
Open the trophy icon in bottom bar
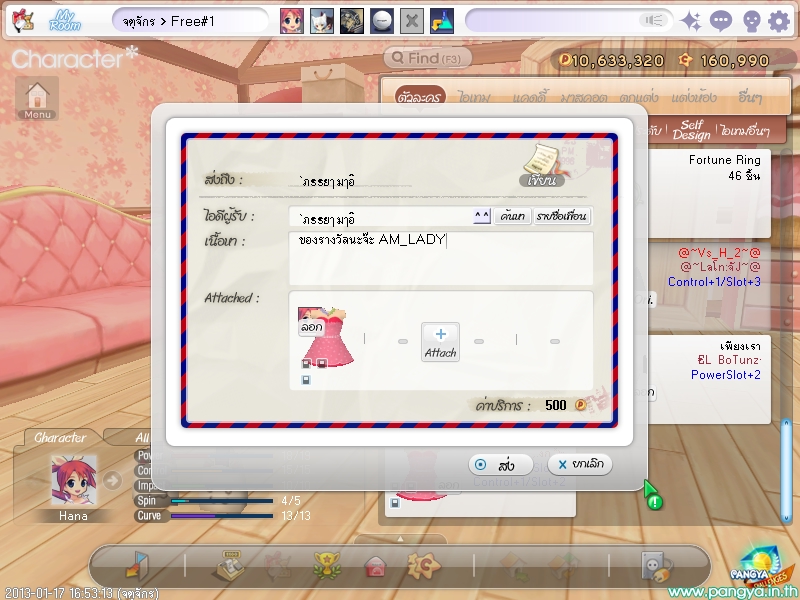(327, 566)
